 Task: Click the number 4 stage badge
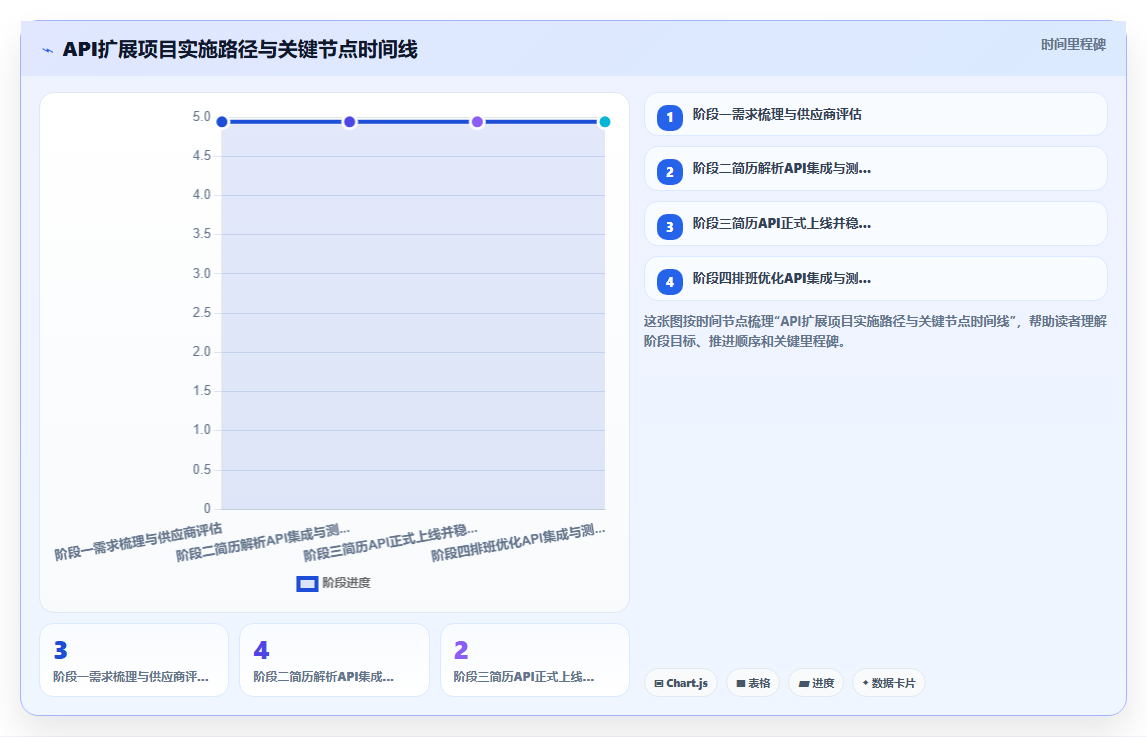tap(669, 282)
